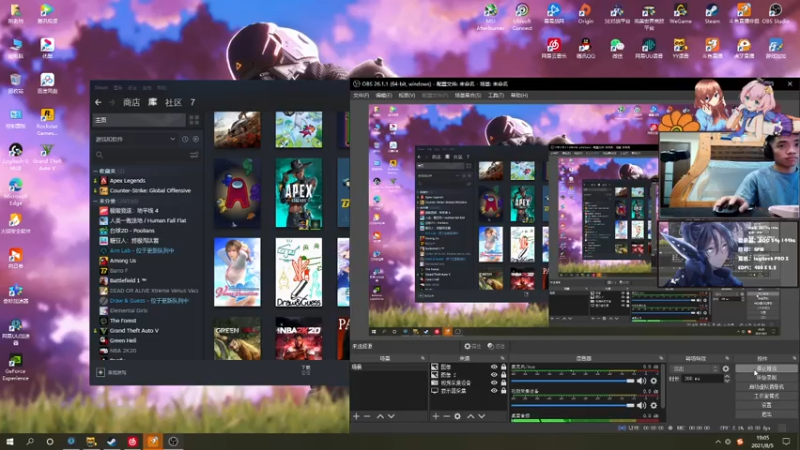Open source properties gear in Sources panel
This screenshot has width=800, height=450.
coord(458,416)
